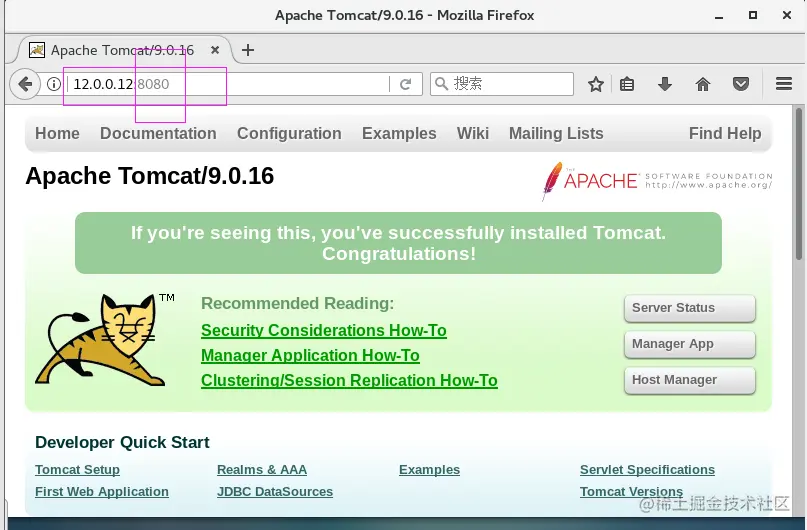Viewport: 807px width, 530px height.
Task: Select the Apache Tomcat/9.0.16 browser tab
Action: [124, 50]
